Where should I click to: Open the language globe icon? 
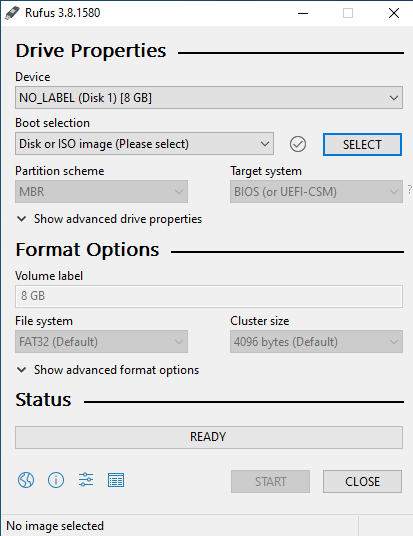(26, 480)
